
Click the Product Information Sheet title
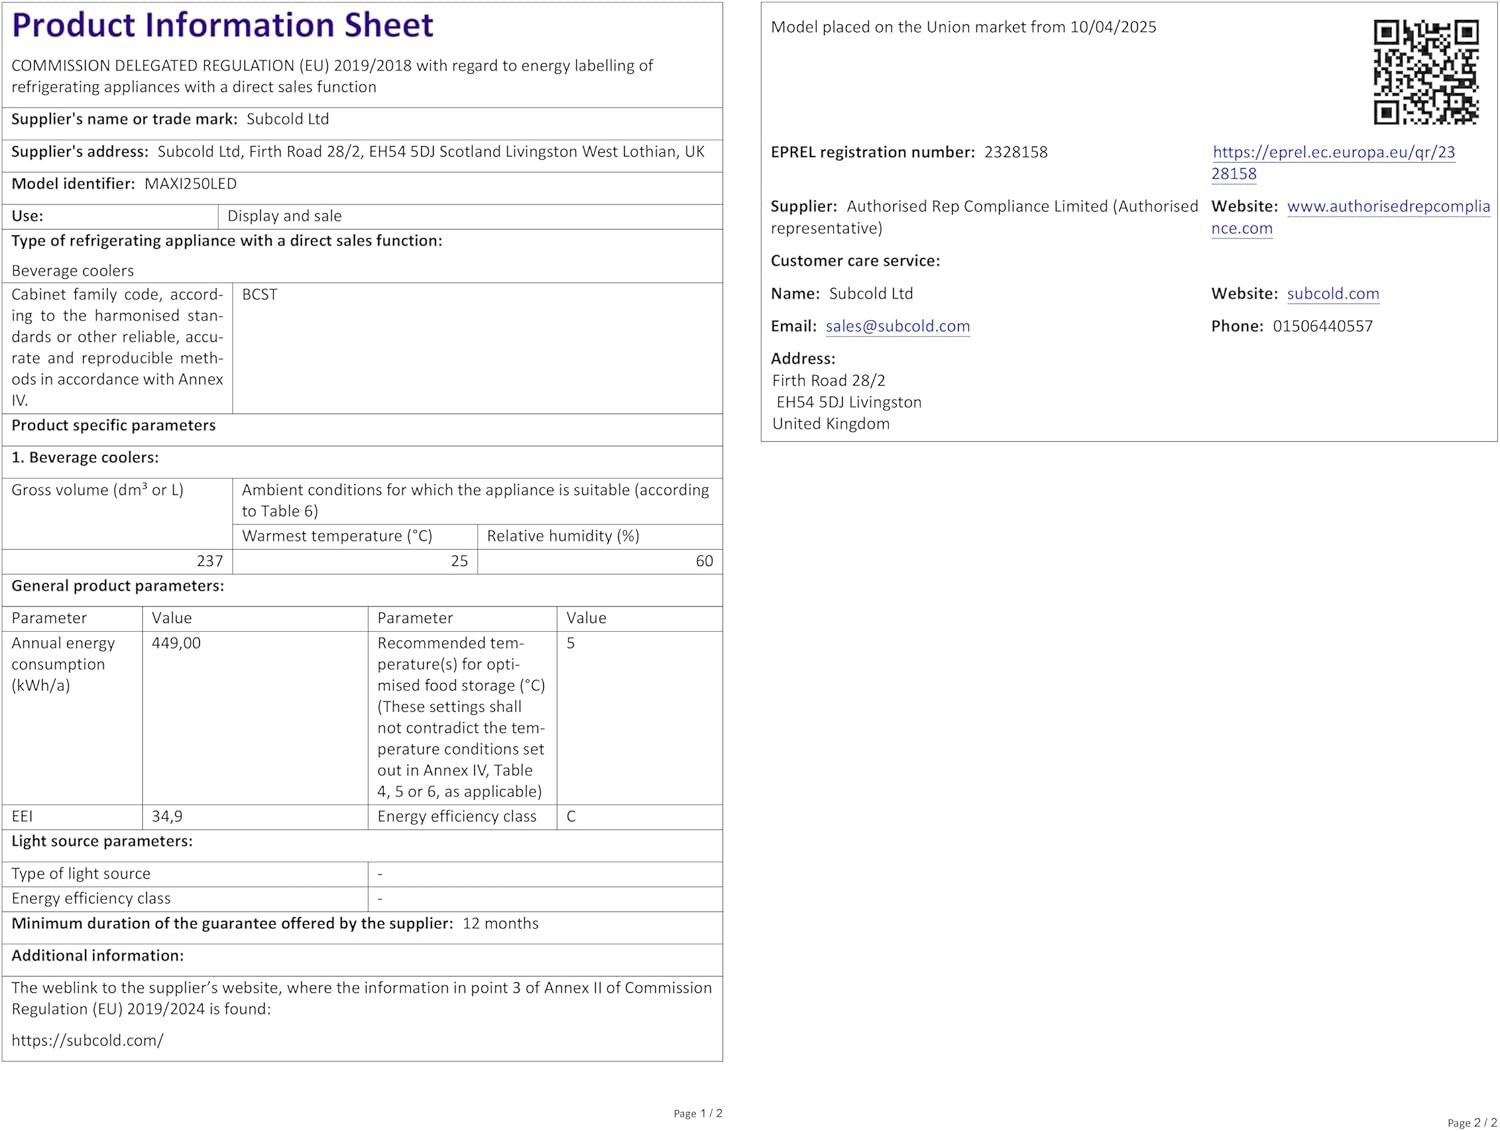tap(223, 25)
